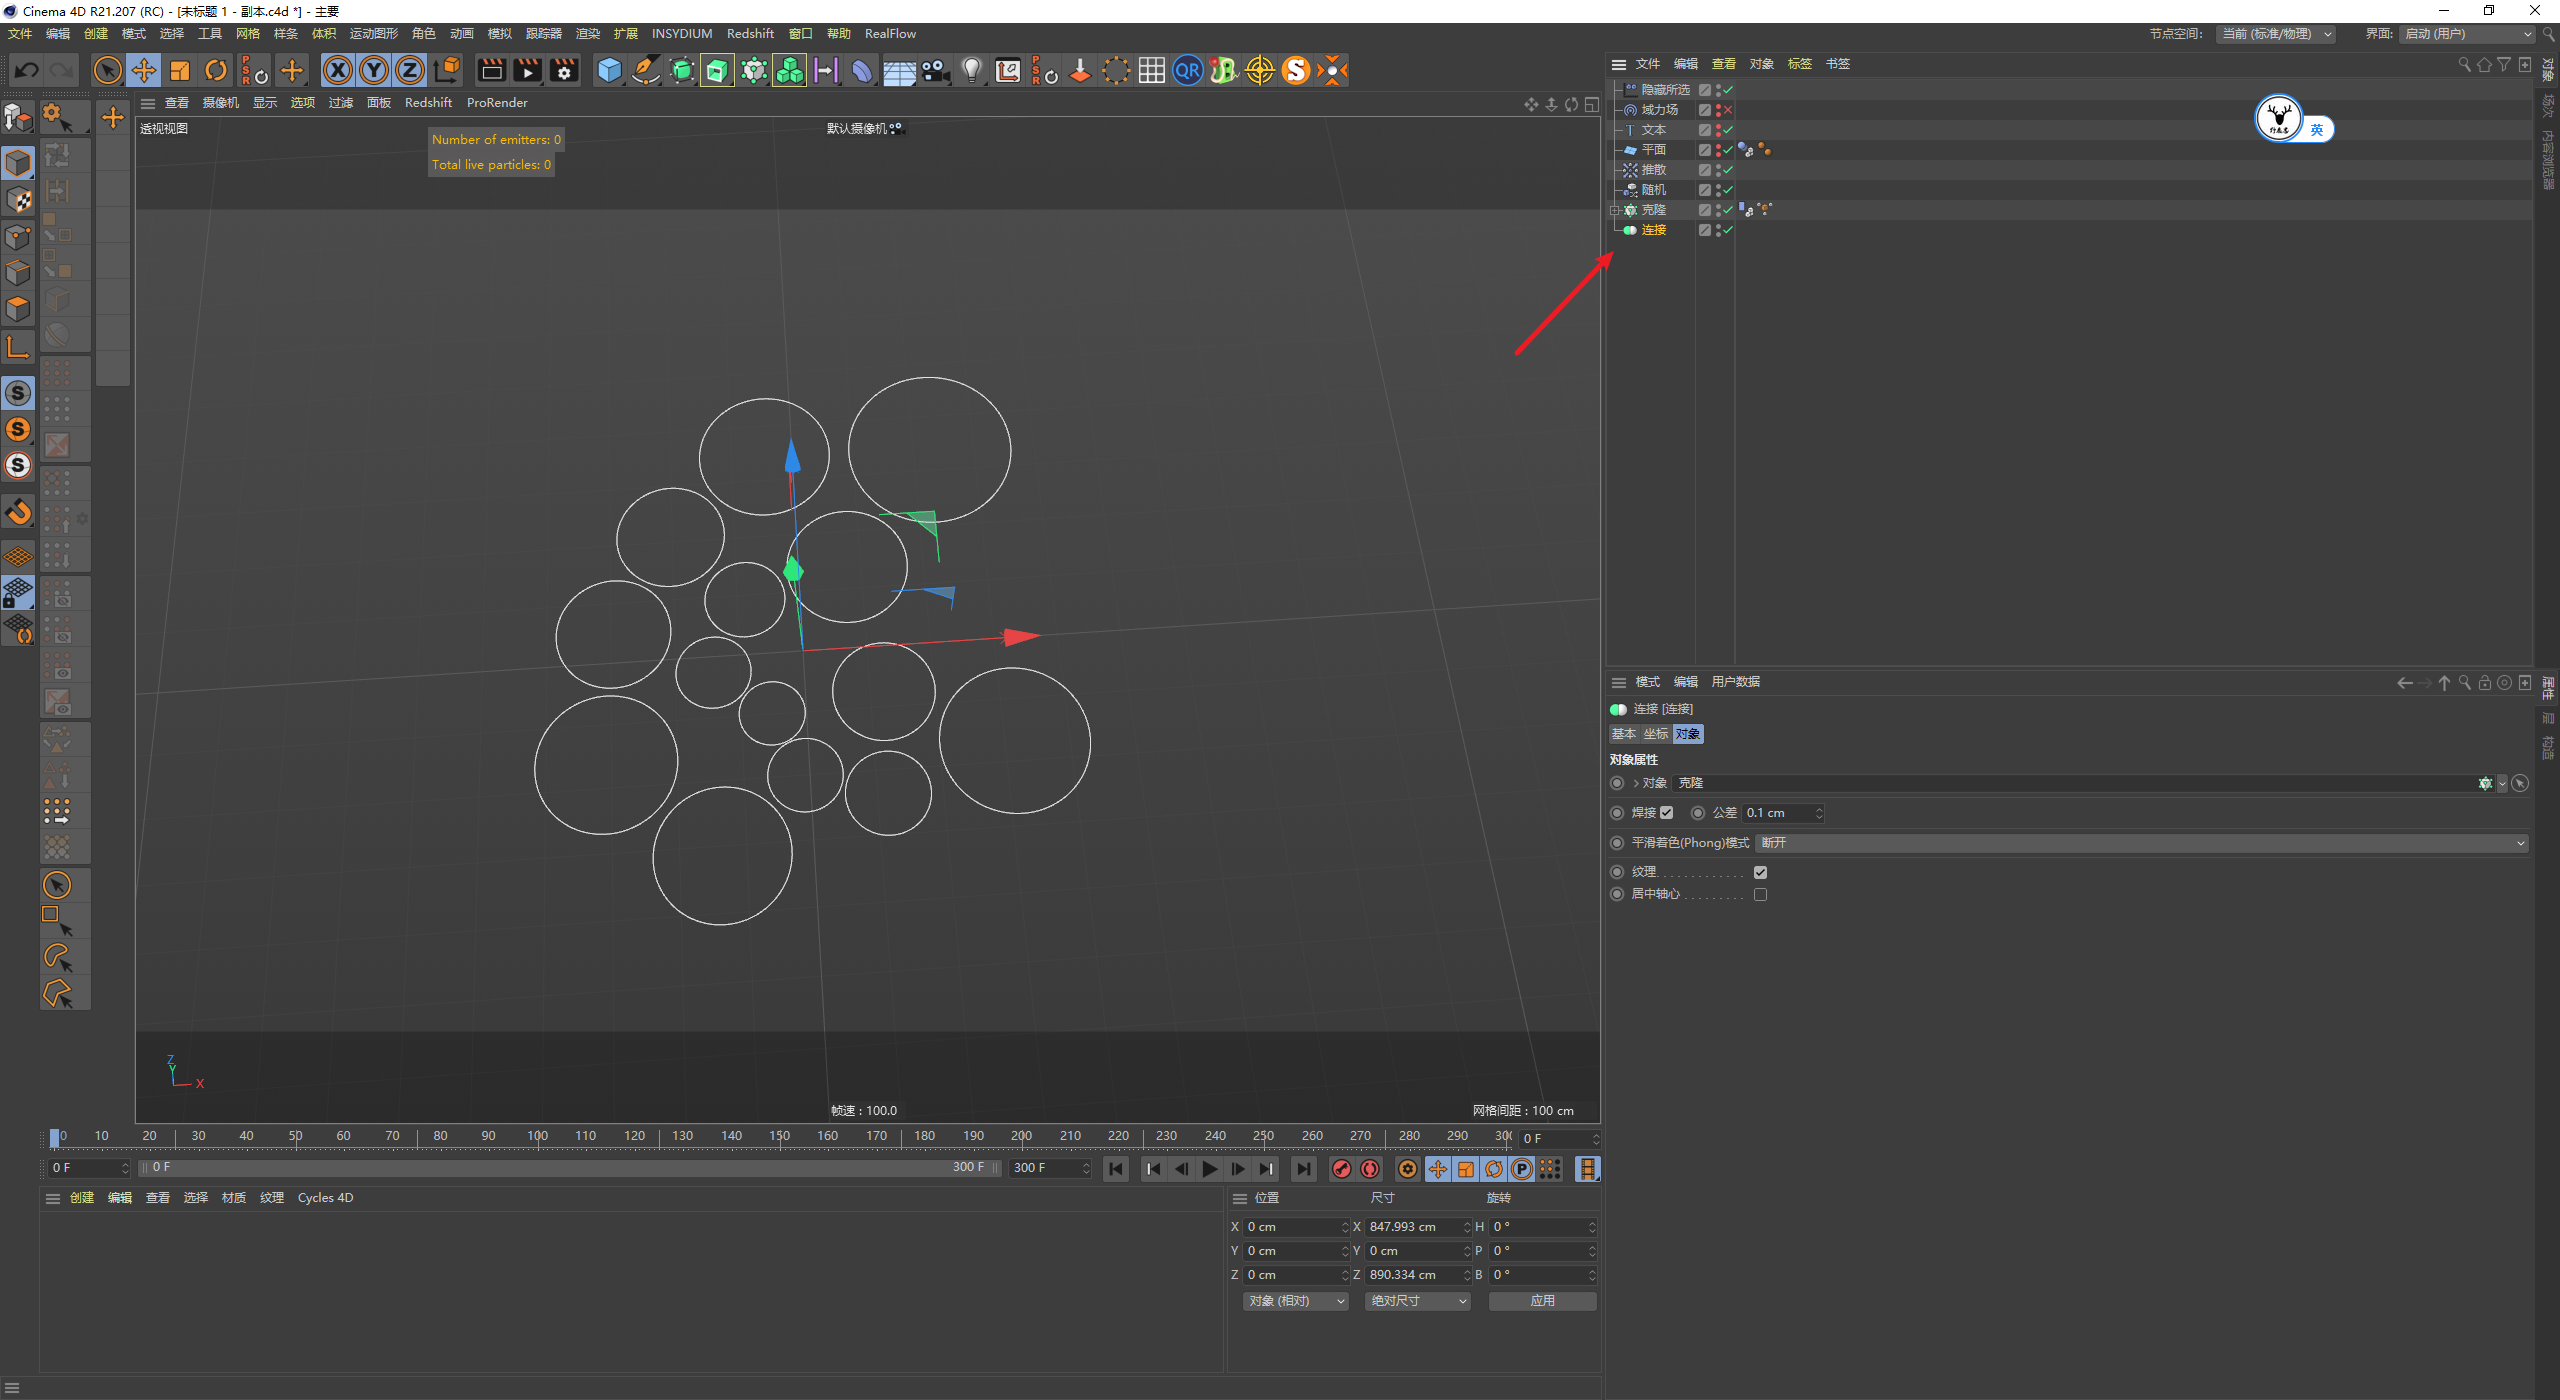Open the 绝对尺寸 size mode dropdown

tap(1417, 1301)
